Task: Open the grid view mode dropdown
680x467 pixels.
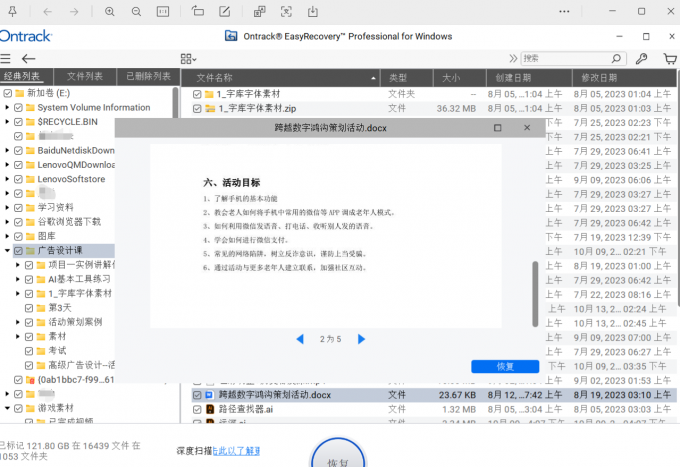Action: pyautogui.click(x=189, y=59)
